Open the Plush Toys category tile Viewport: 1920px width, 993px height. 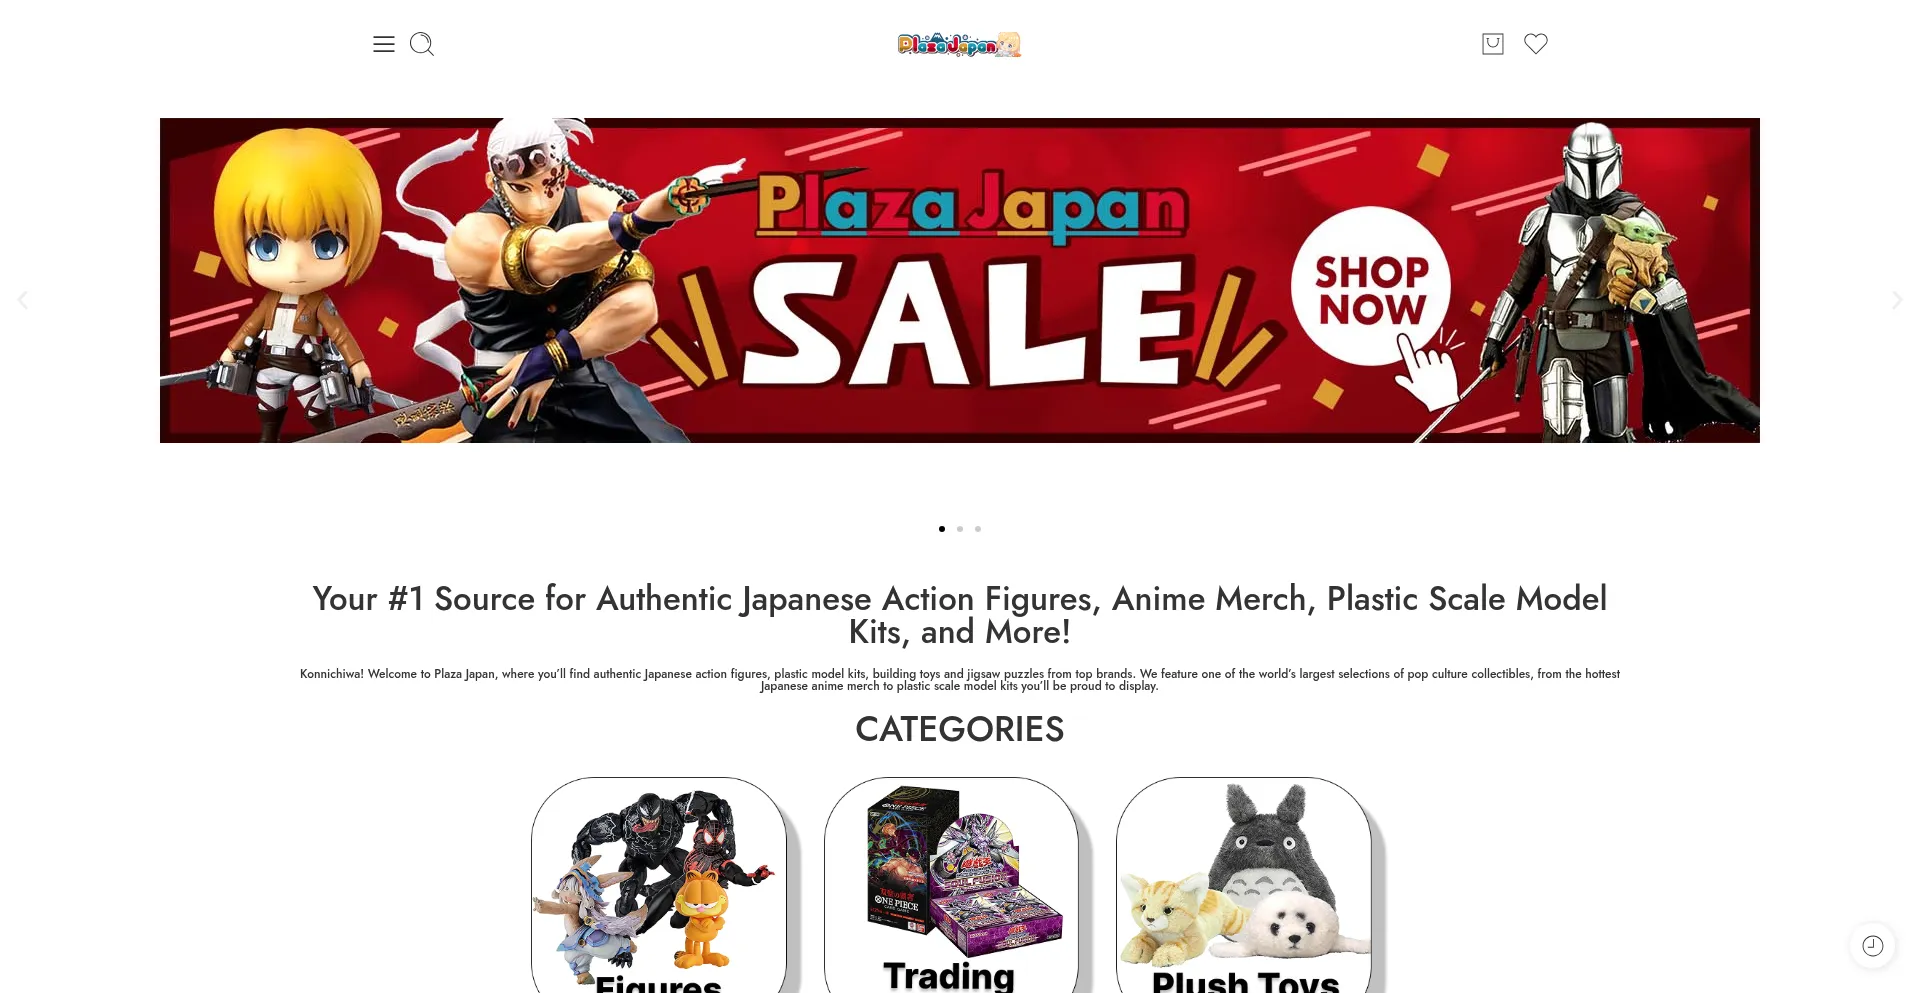[1244, 885]
